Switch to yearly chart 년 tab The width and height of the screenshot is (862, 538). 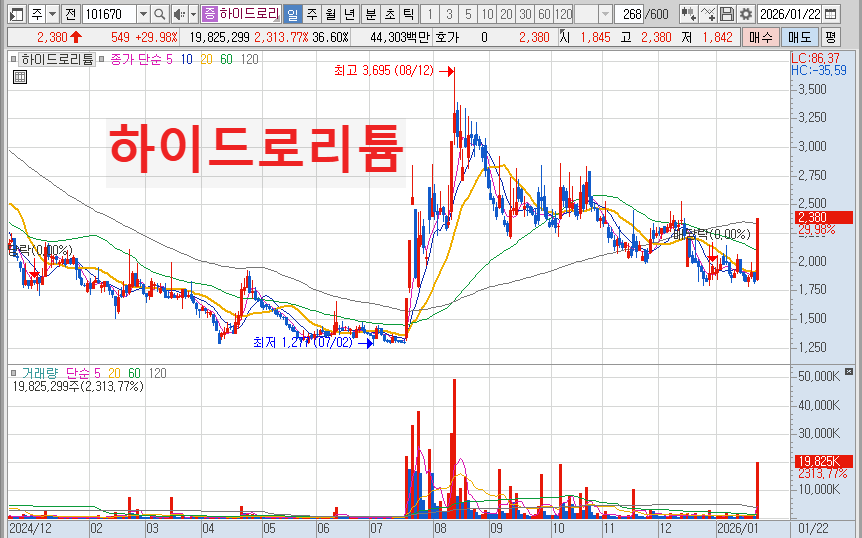(x=349, y=14)
